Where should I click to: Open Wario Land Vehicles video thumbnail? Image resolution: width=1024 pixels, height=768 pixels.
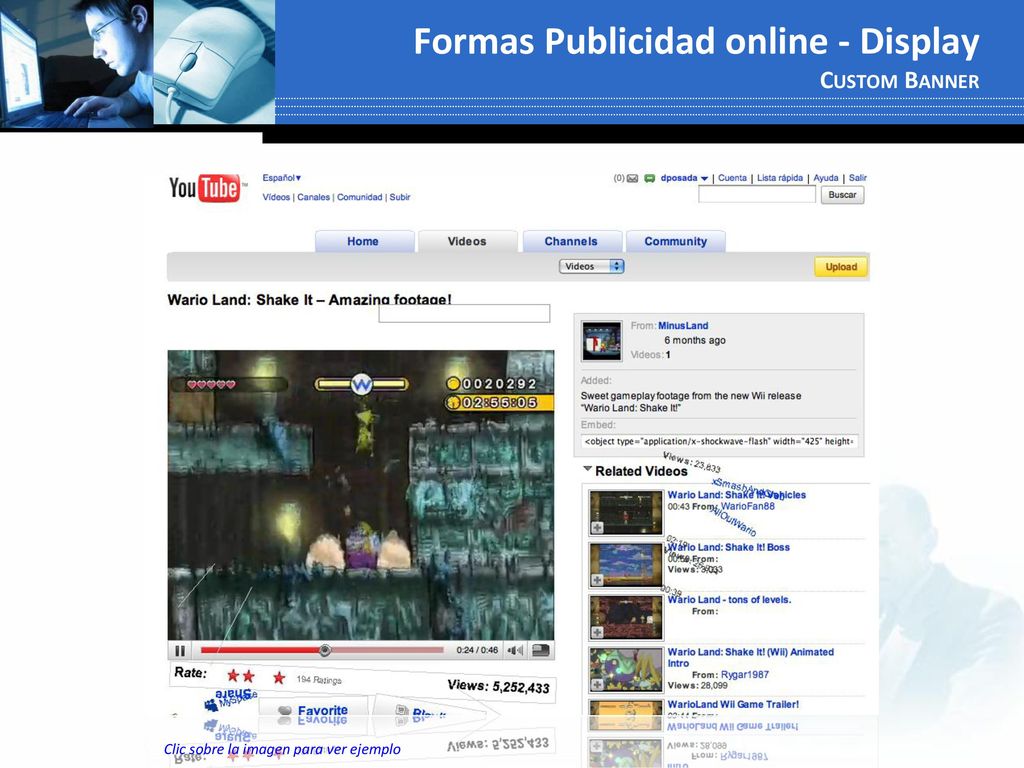click(626, 513)
